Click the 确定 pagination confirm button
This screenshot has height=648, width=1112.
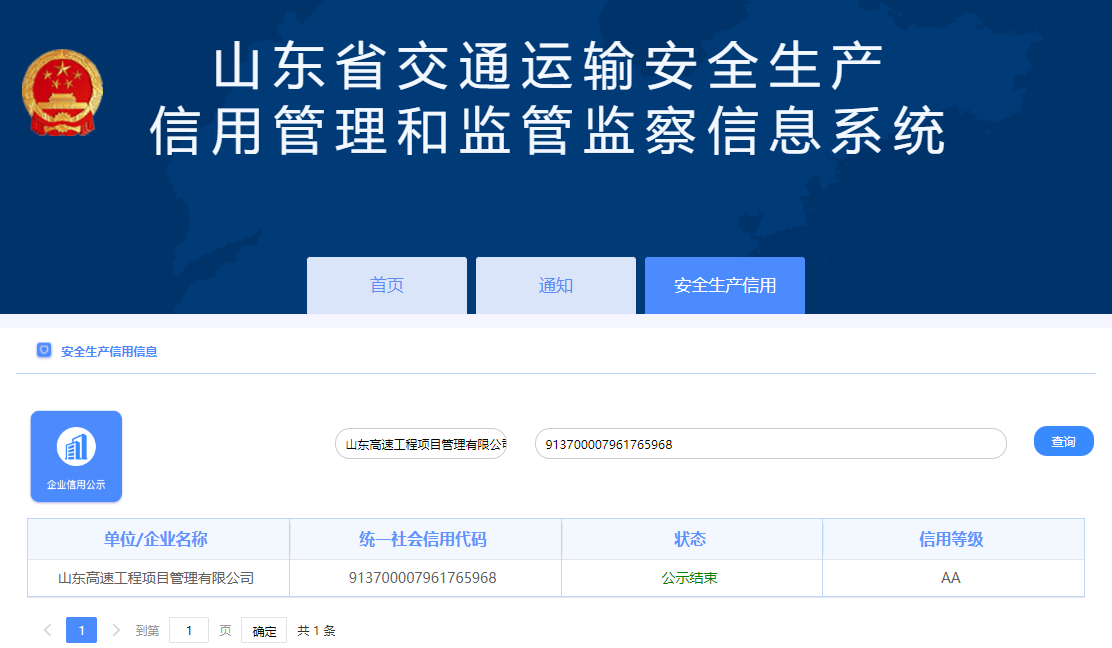pyautogui.click(x=264, y=631)
